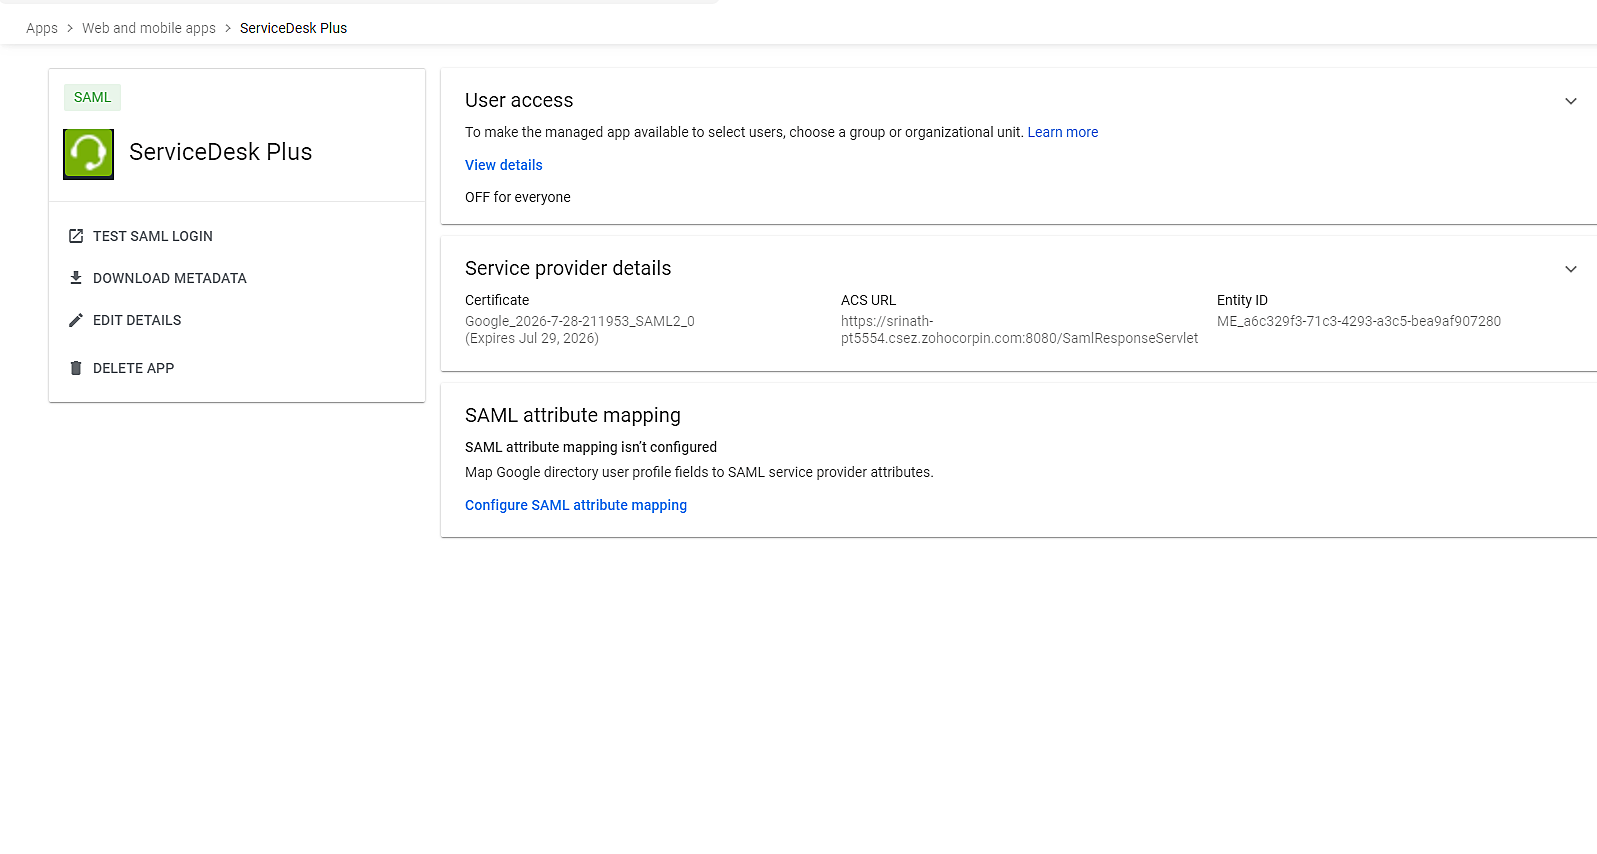Click the Entity ID column label
The height and width of the screenshot is (854, 1597).
(x=1242, y=300)
